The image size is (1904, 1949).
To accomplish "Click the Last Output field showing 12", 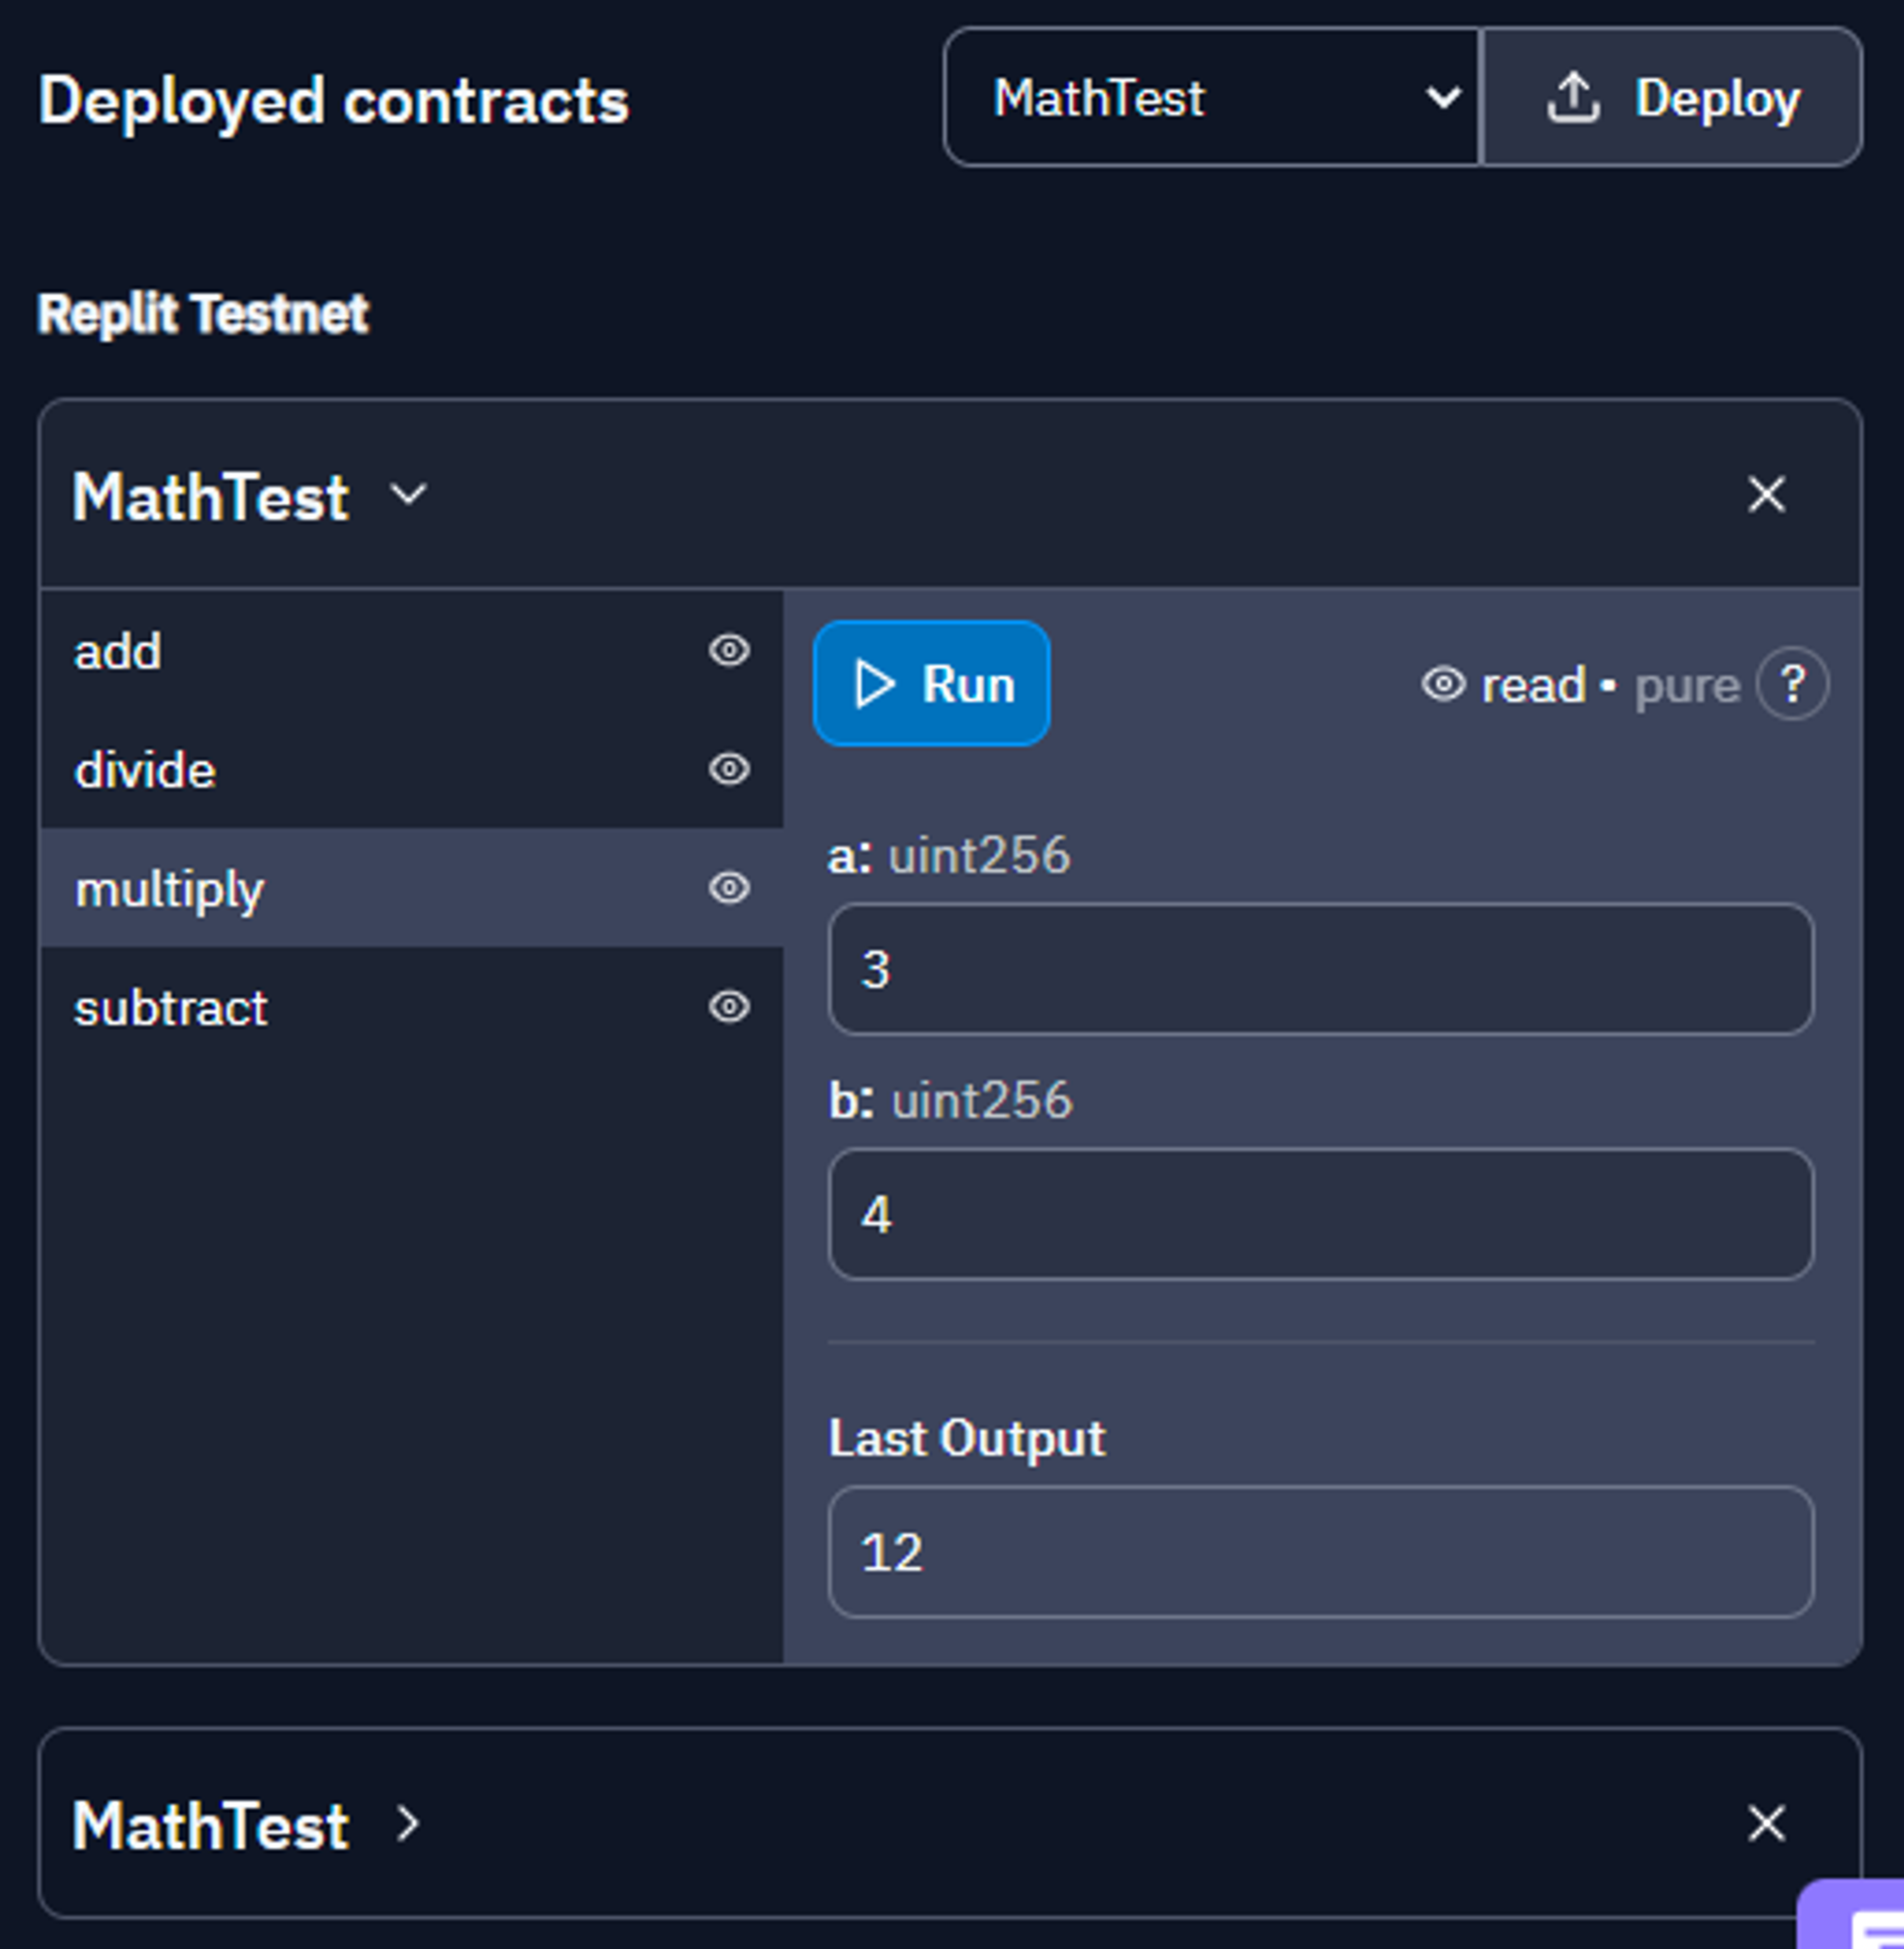I will click(1320, 1552).
